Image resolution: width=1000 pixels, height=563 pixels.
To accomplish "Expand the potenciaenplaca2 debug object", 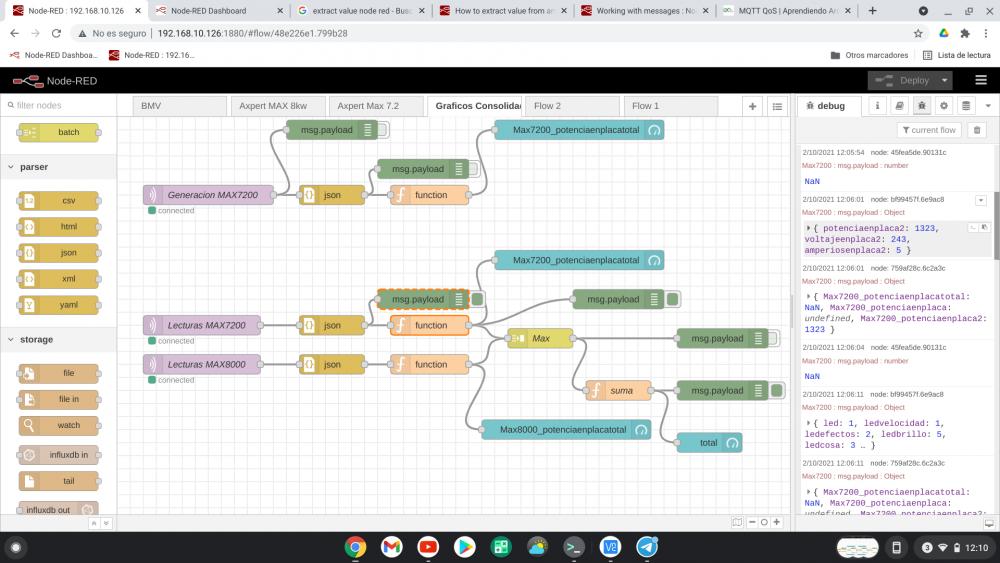I will pyautogui.click(x=808, y=228).
